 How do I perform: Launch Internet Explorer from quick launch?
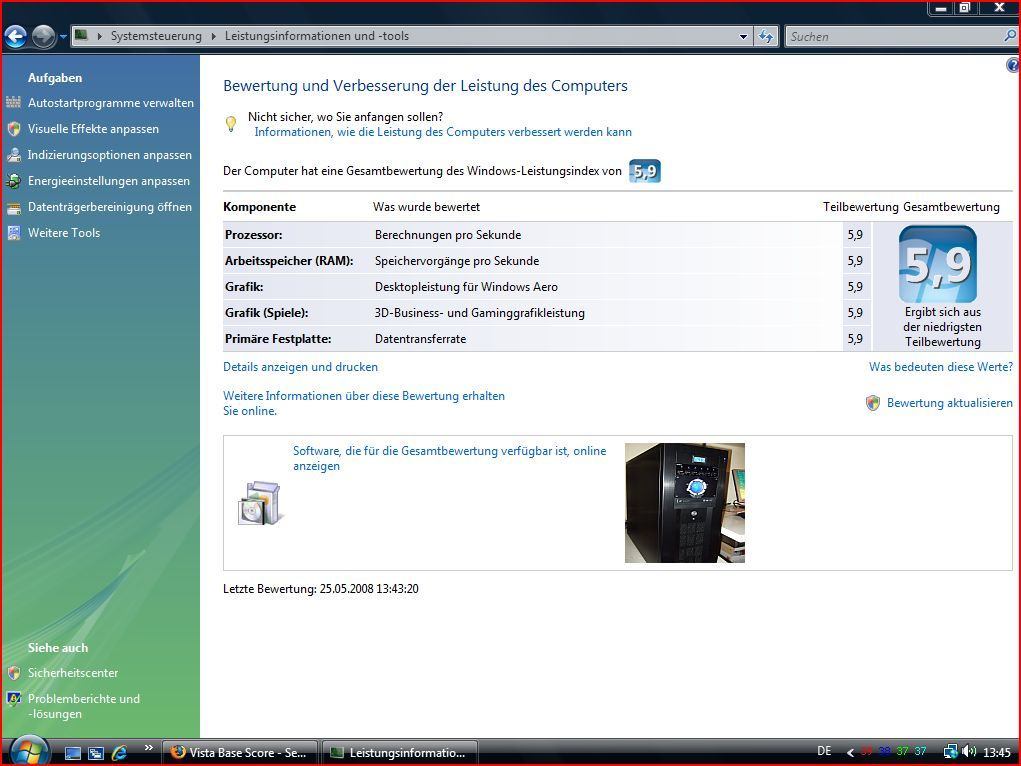119,753
